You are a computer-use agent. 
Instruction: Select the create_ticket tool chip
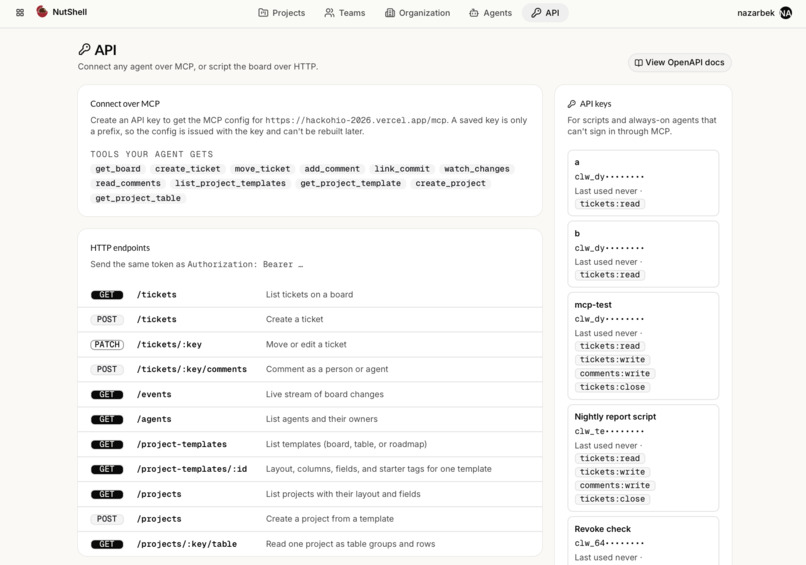pyautogui.click(x=188, y=169)
